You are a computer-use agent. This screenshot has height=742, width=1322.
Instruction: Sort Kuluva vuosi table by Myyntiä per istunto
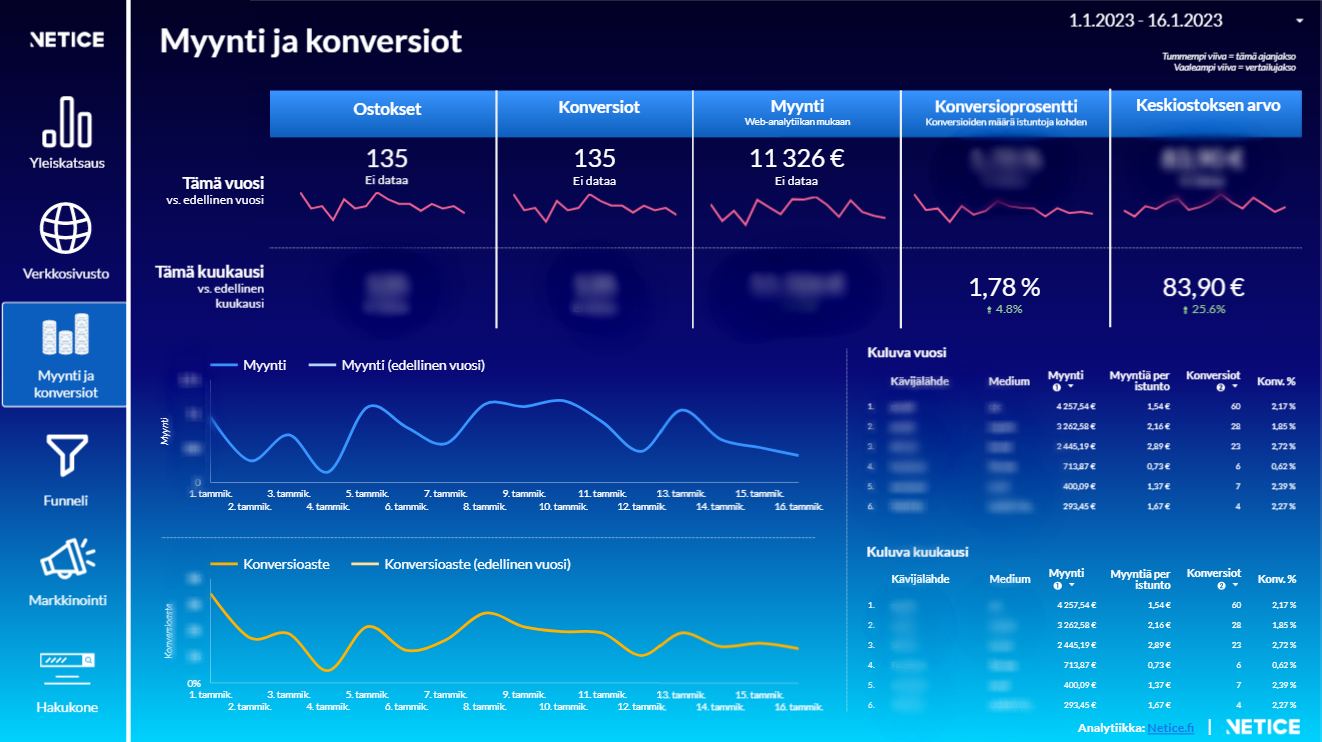click(1140, 381)
